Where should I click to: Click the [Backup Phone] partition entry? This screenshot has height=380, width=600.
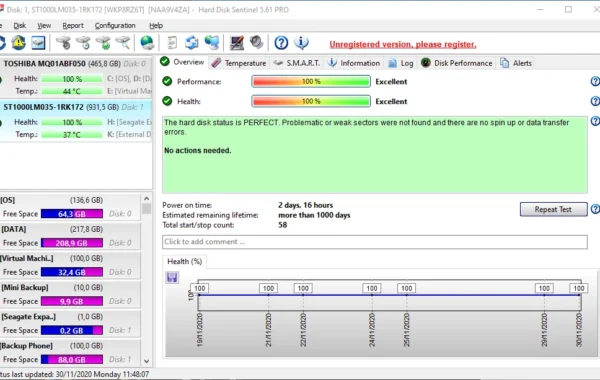(x=70, y=352)
